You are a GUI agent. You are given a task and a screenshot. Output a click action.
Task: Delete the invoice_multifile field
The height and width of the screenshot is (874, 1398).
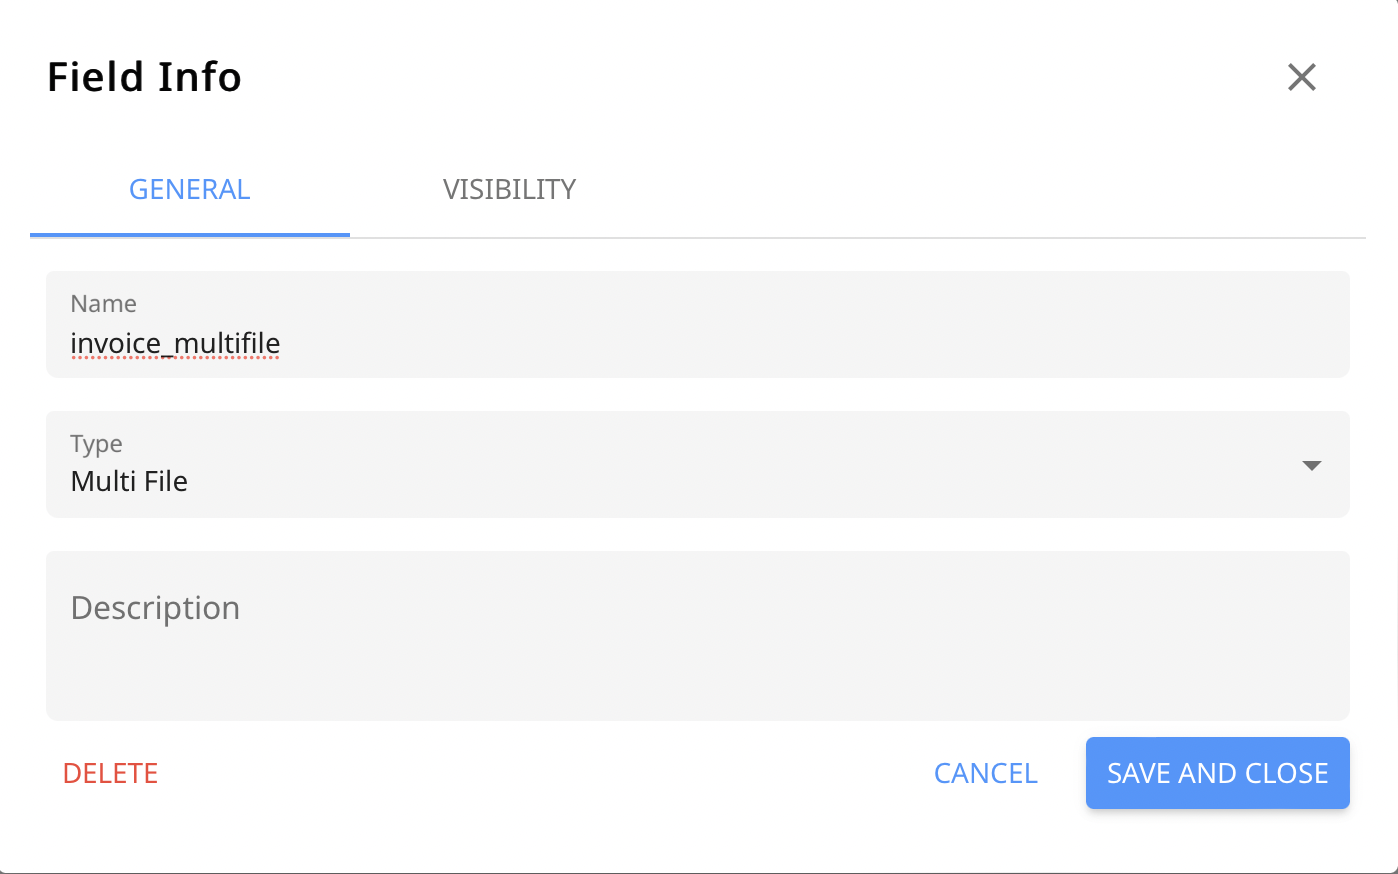point(110,773)
